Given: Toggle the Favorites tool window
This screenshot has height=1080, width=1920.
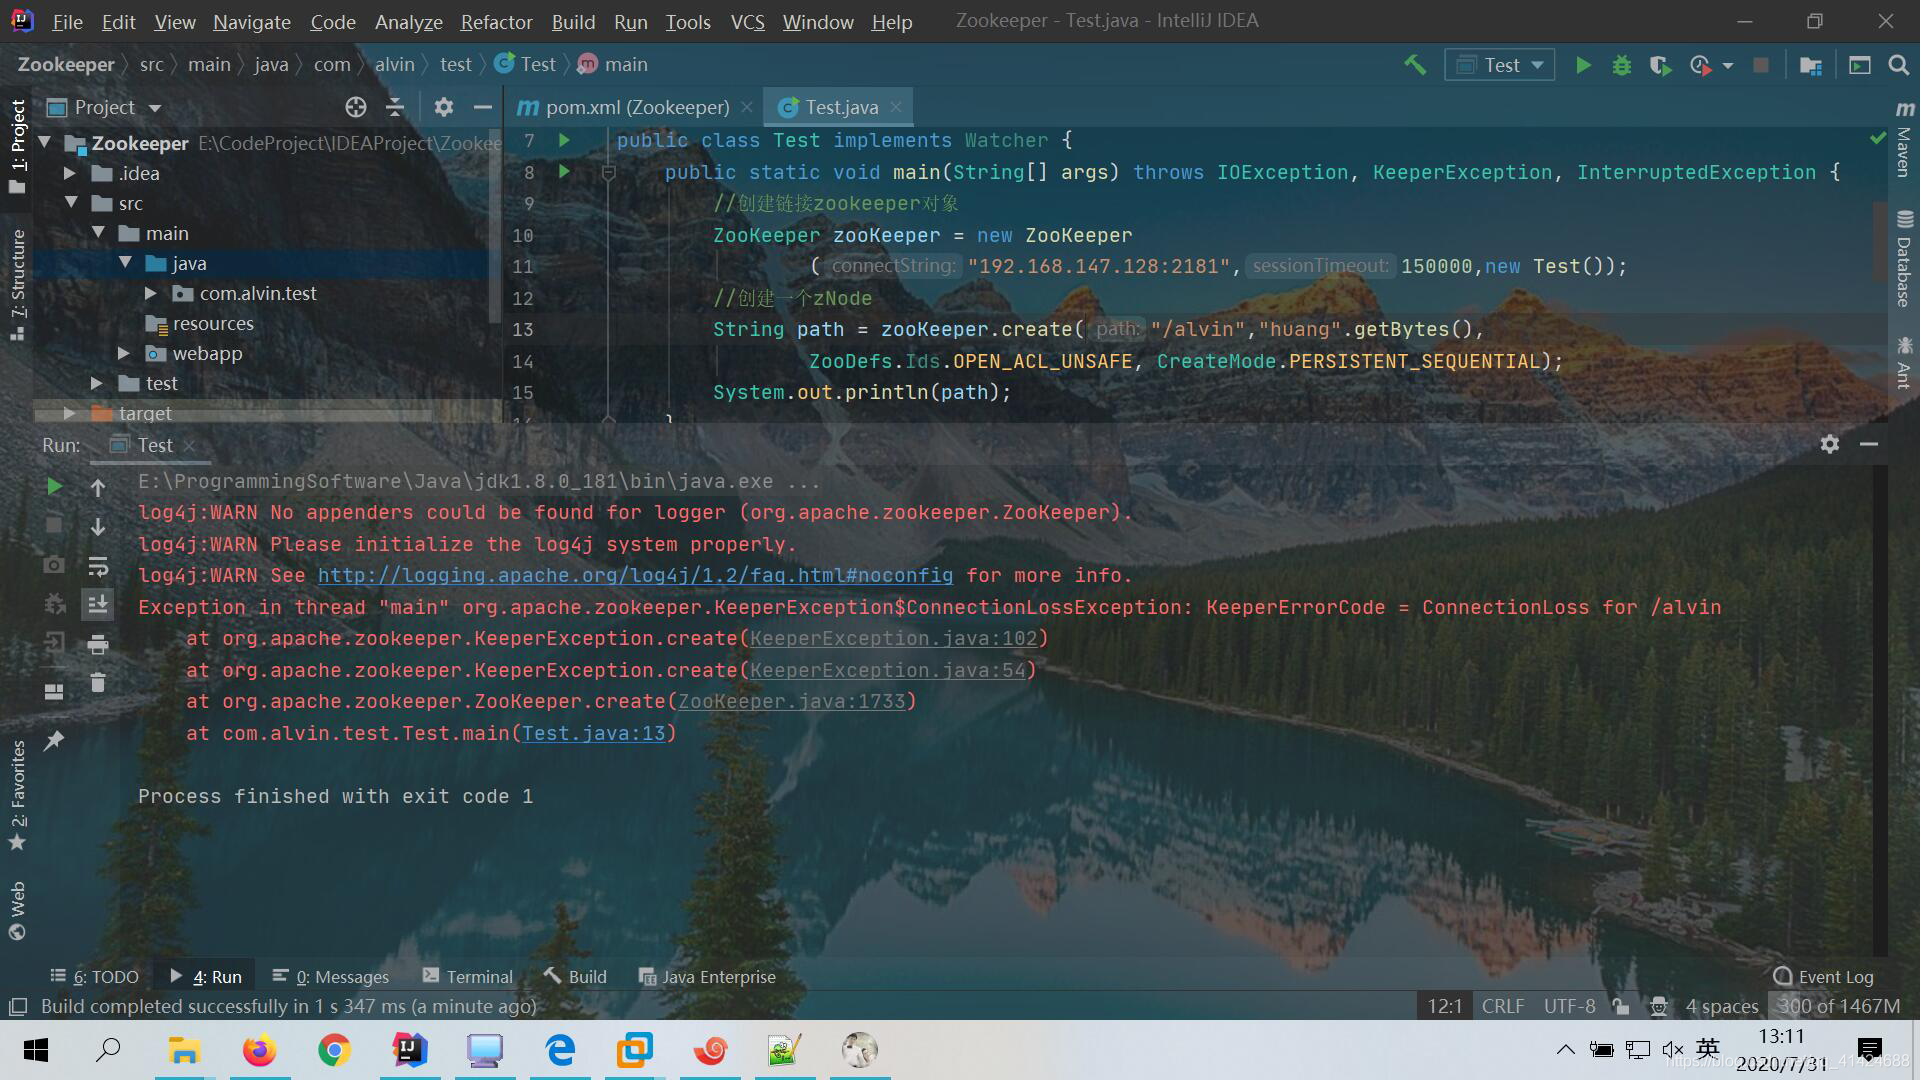Looking at the screenshot, I should pyautogui.click(x=17, y=794).
